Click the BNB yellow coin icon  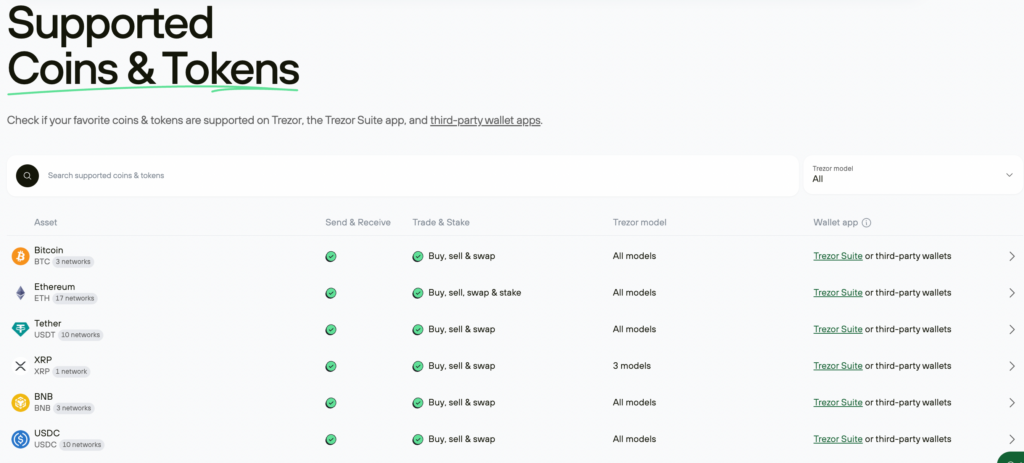[20, 402]
